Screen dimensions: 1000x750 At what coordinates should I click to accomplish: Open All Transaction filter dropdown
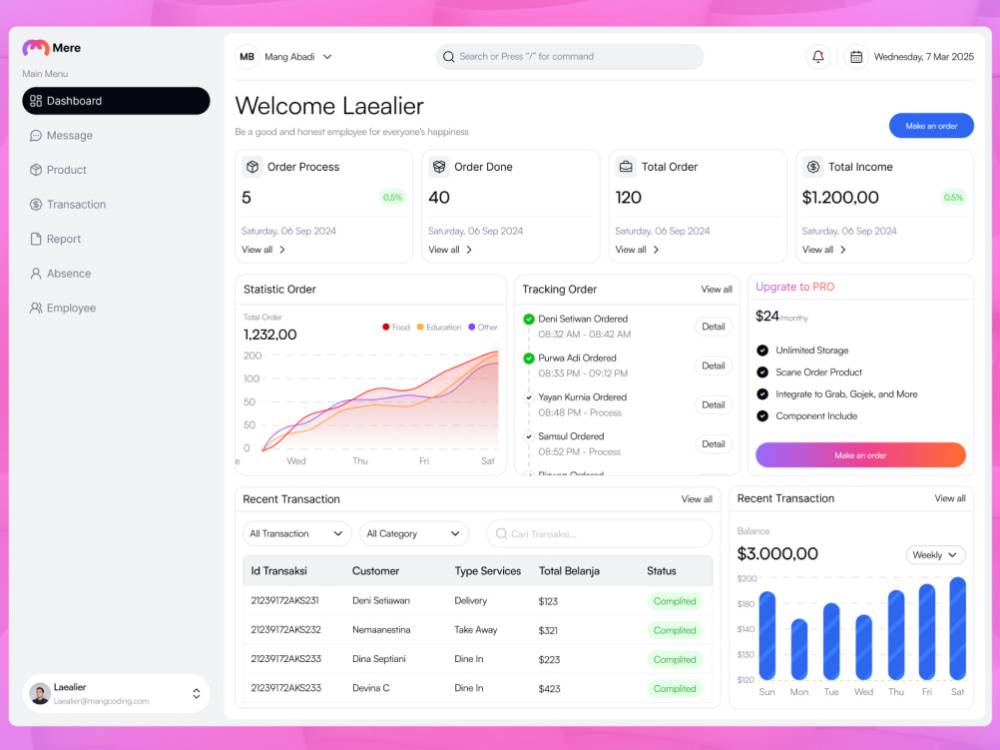(297, 534)
